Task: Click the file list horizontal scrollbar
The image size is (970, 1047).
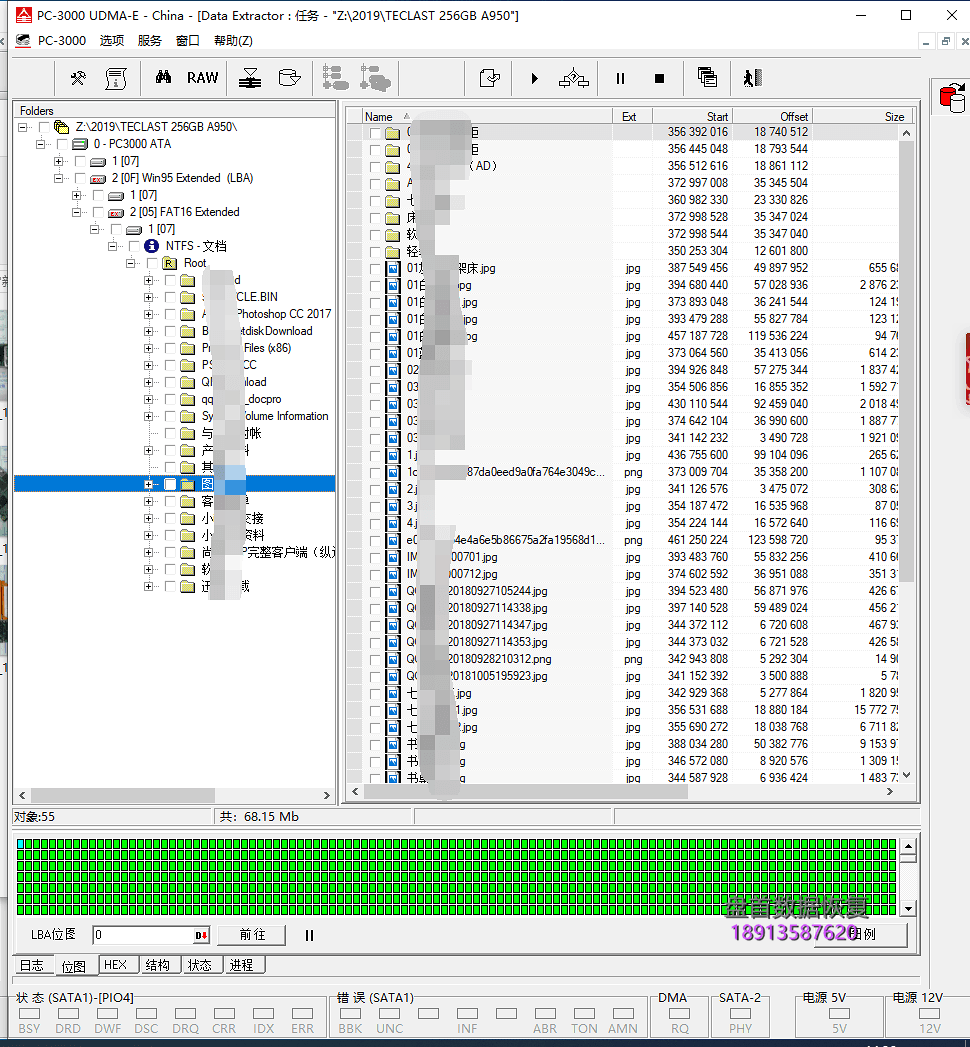Action: pyautogui.click(x=622, y=791)
